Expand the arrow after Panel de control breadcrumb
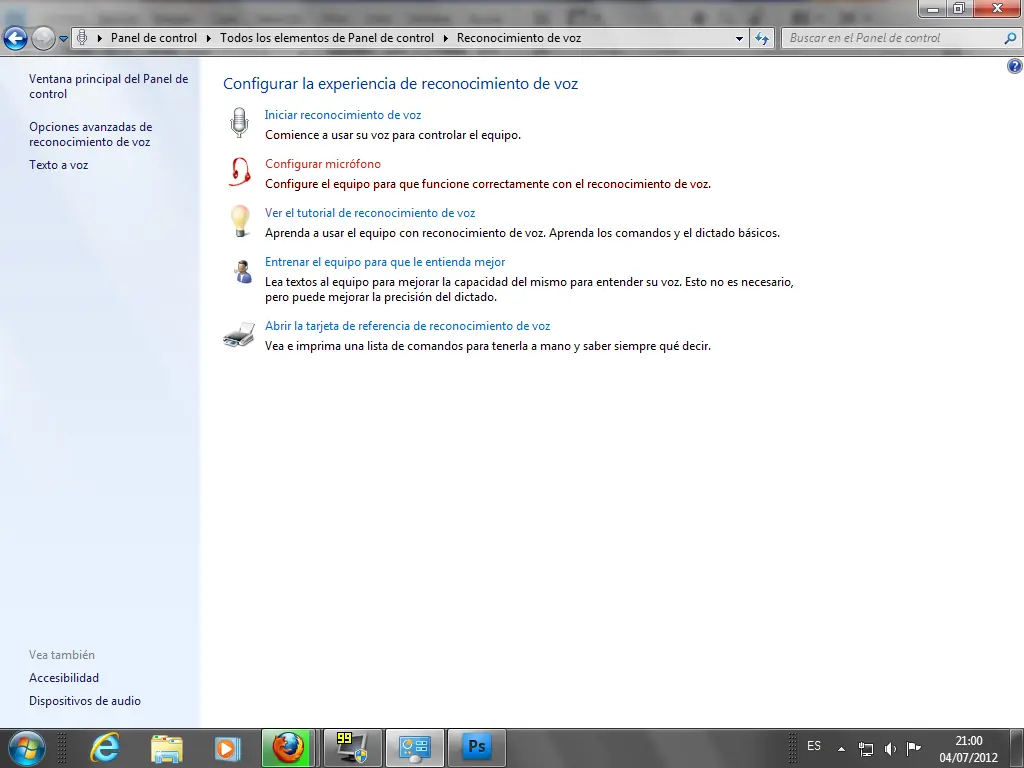Image resolution: width=1024 pixels, height=768 pixels. tap(209, 39)
